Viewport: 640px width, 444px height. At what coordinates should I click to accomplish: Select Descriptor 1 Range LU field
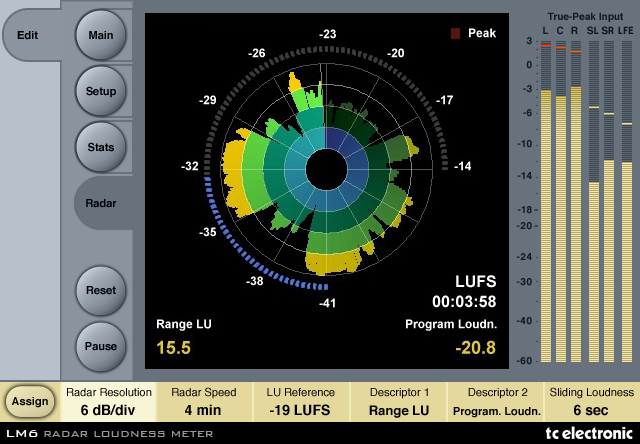pos(399,402)
